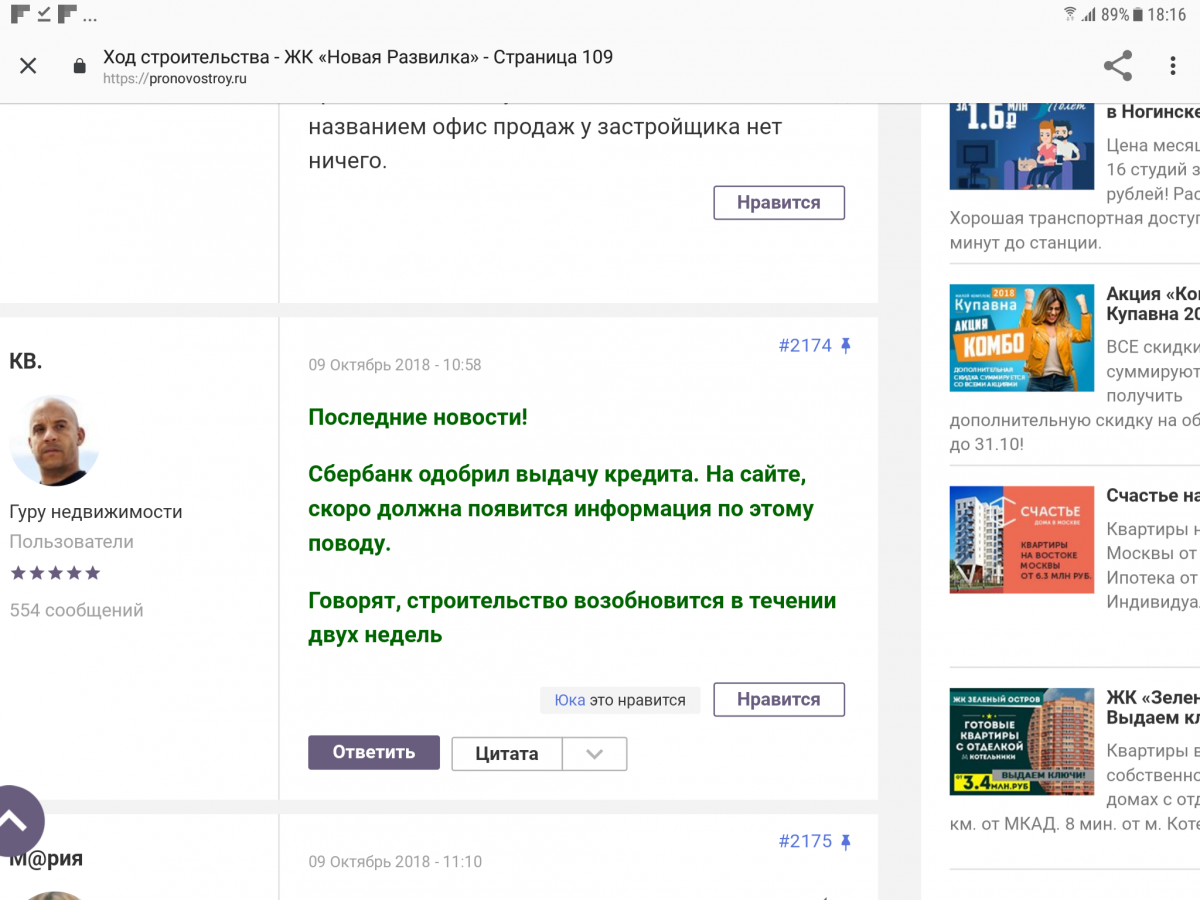Open the КВ. username profile link
Viewport: 1200px width, 900px height.
click(x=26, y=362)
